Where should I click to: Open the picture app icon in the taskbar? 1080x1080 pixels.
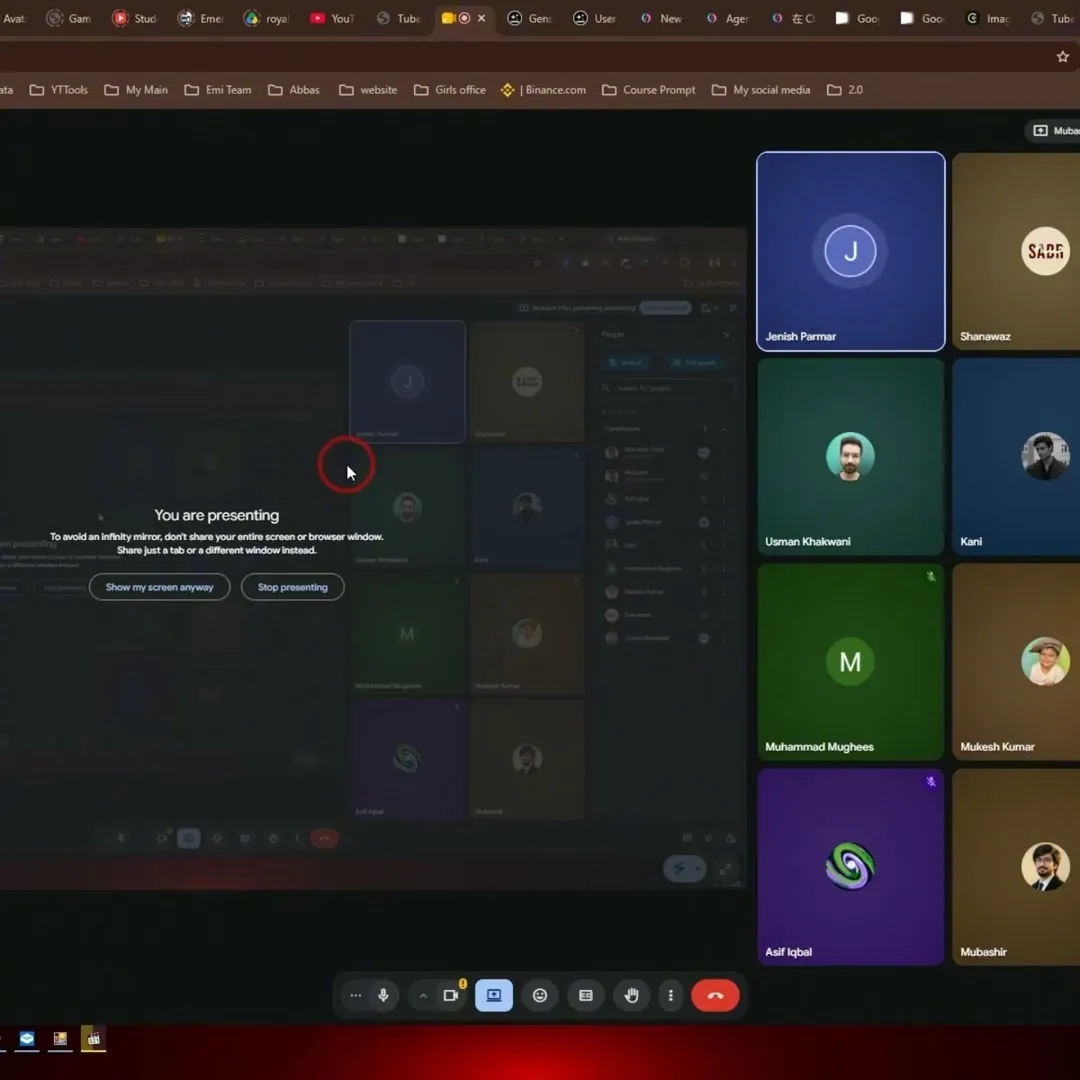click(x=60, y=1039)
